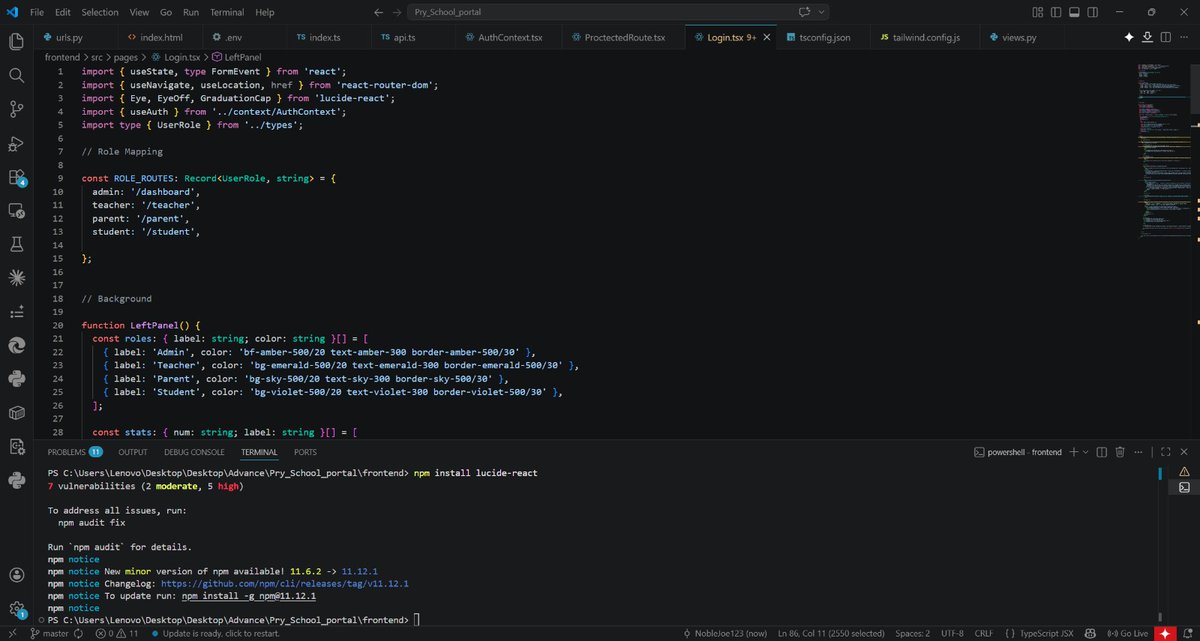Image resolution: width=1200 pixels, height=641 pixels.
Task: Click the master branch status item
Action: [x=49, y=633]
